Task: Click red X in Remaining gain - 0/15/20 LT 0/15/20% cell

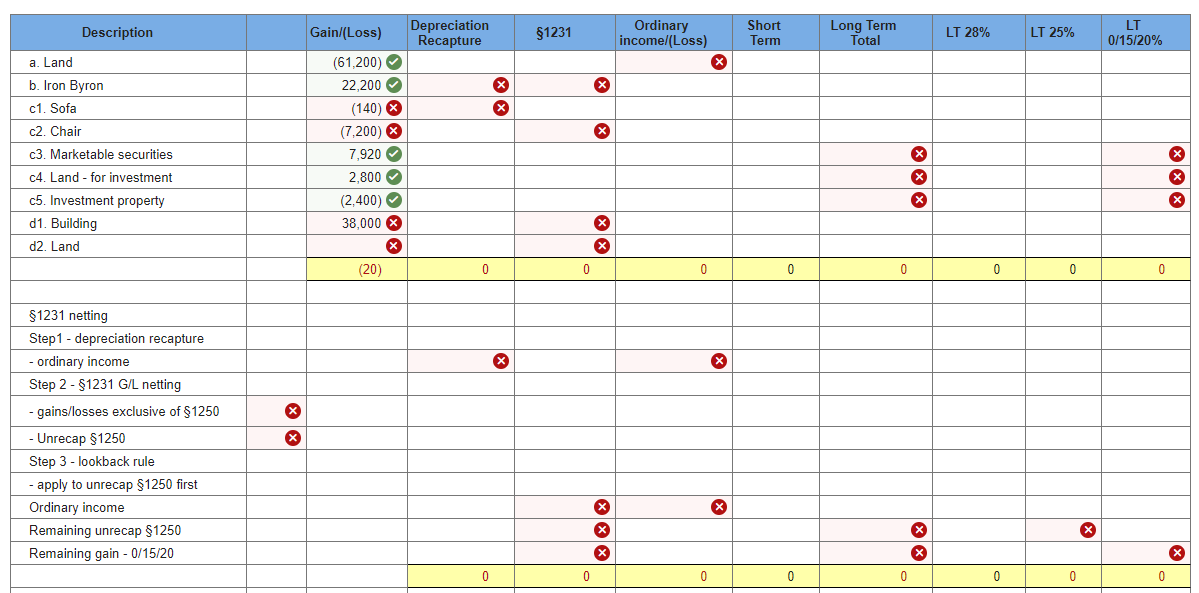Action: (1178, 552)
